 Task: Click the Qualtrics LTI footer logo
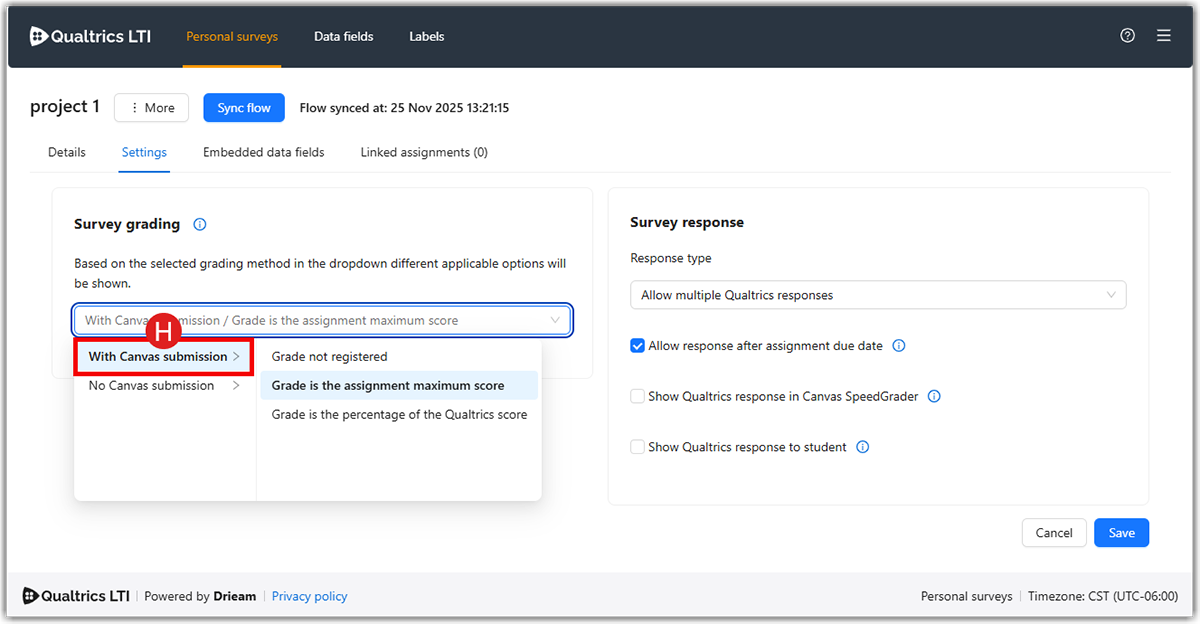[76, 596]
